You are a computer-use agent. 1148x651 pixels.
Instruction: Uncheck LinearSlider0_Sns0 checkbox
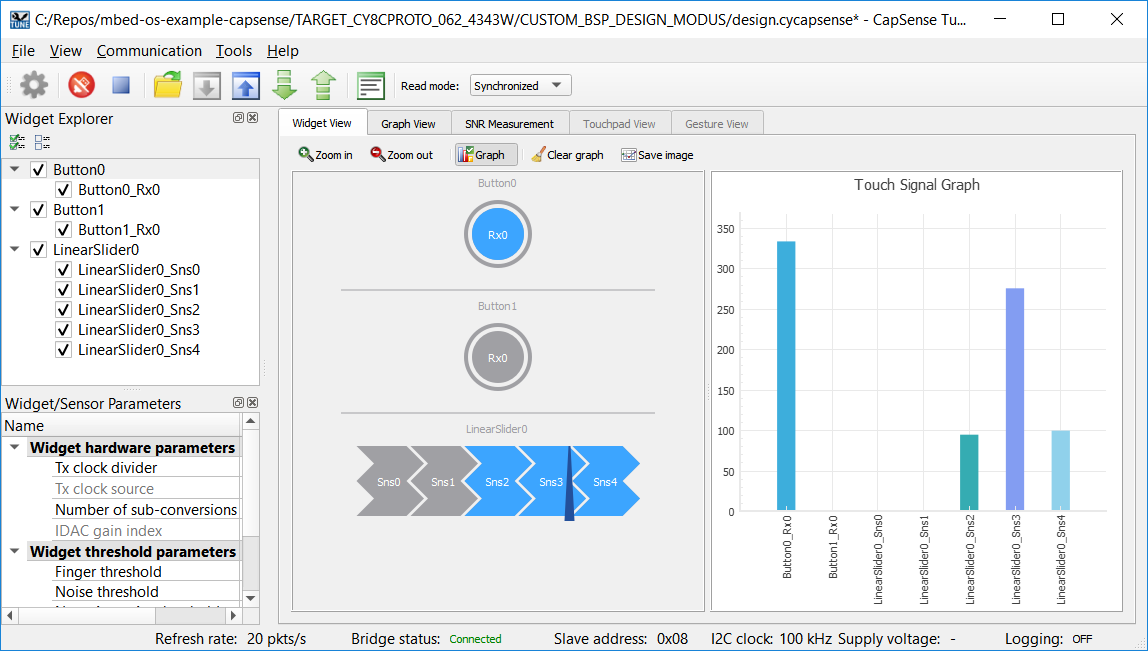point(64,270)
